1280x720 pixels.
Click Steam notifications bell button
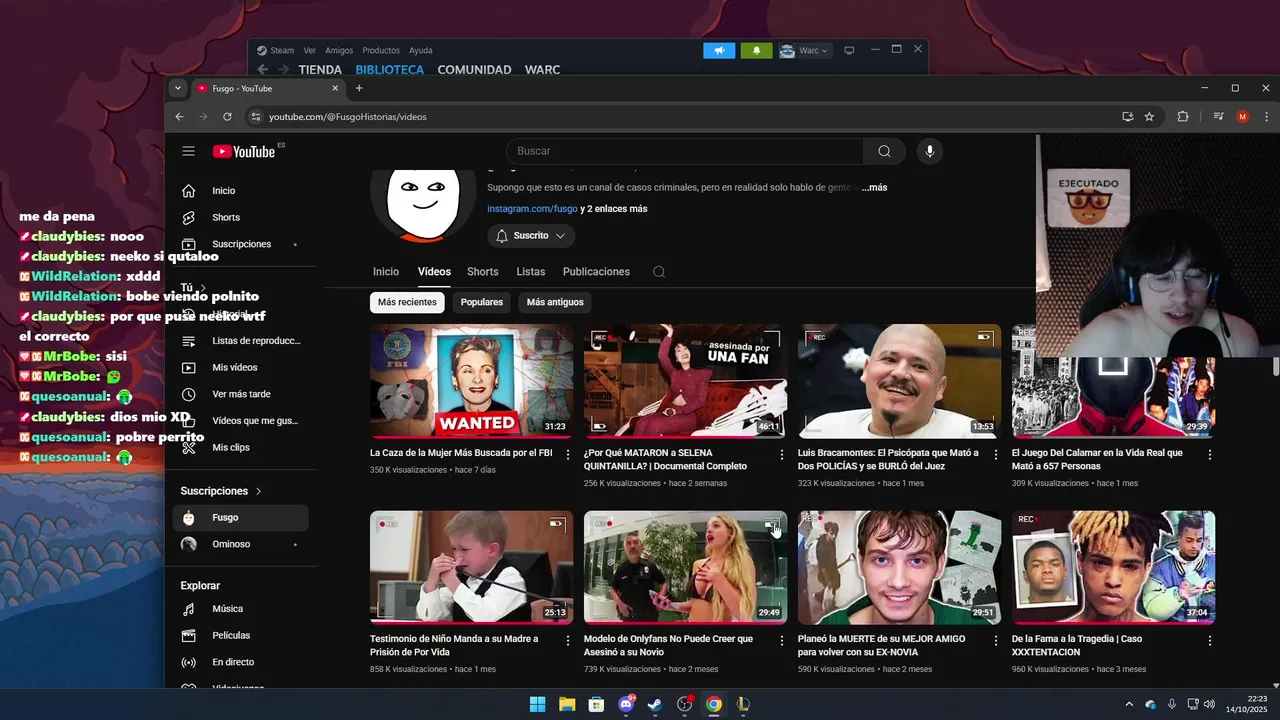click(x=756, y=50)
